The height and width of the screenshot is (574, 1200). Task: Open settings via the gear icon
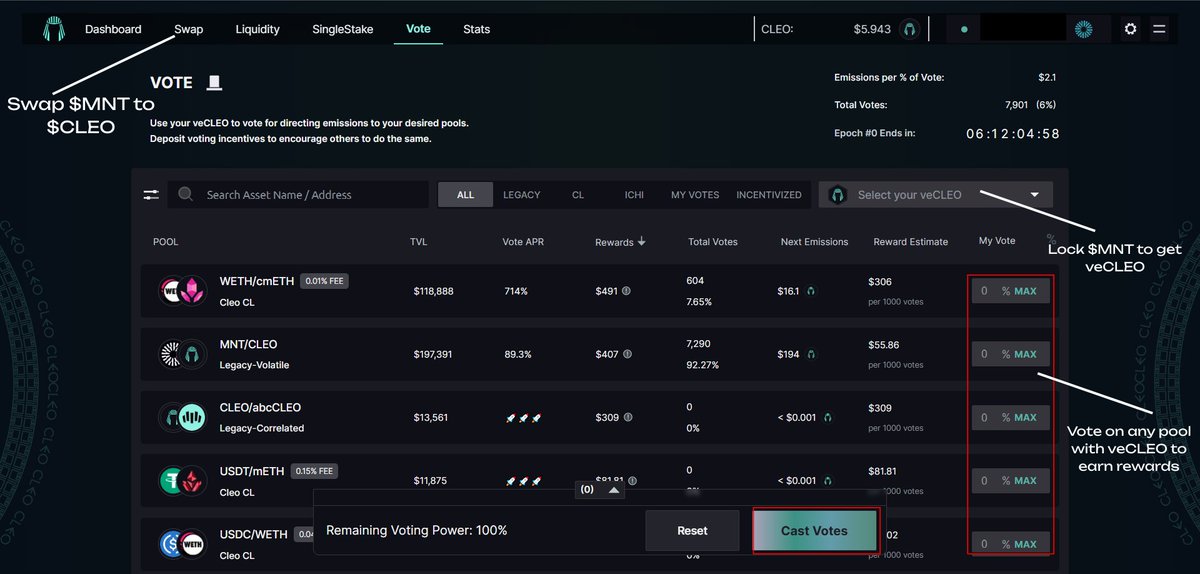pyautogui.click(x=1130, y=29)
